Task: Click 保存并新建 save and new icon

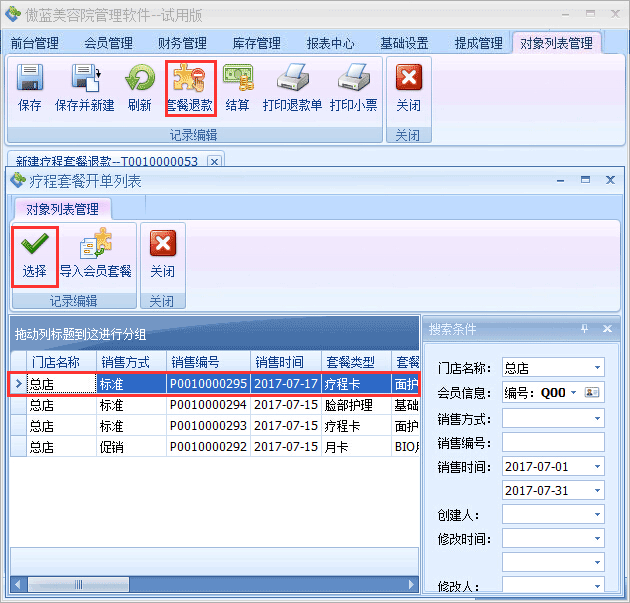Action: 86,78
